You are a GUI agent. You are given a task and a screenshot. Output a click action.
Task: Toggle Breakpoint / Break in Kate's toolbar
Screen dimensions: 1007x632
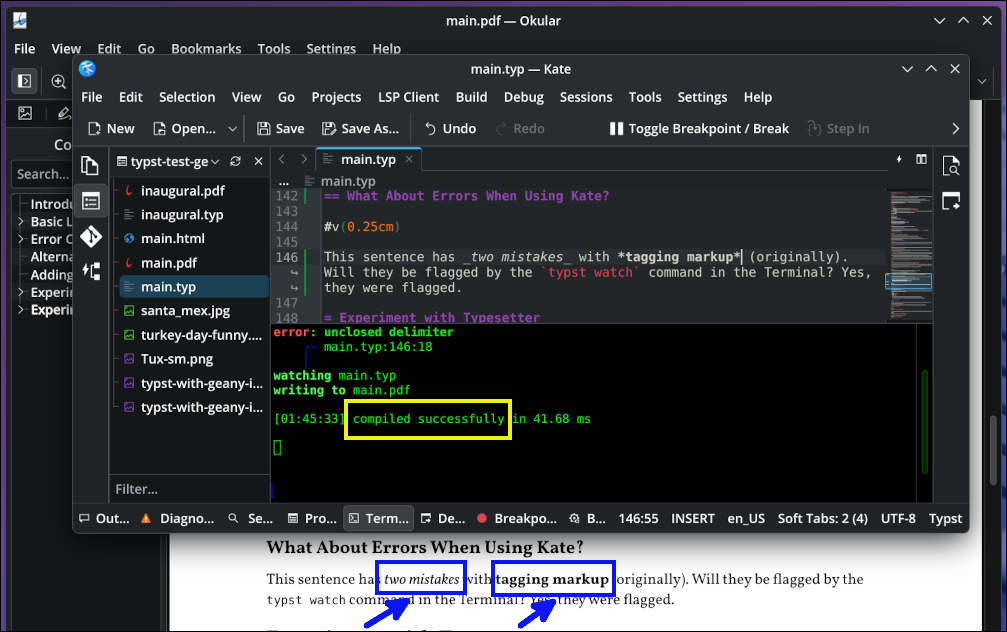[699, 128]
